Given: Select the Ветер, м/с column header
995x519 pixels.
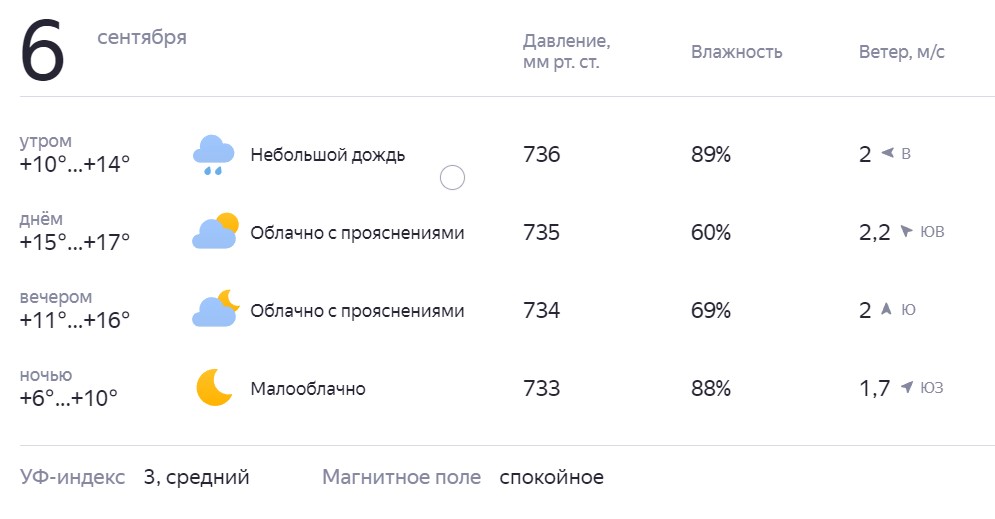Looking at the screenshot, I should pyautogui.click(x=902, y=51).
